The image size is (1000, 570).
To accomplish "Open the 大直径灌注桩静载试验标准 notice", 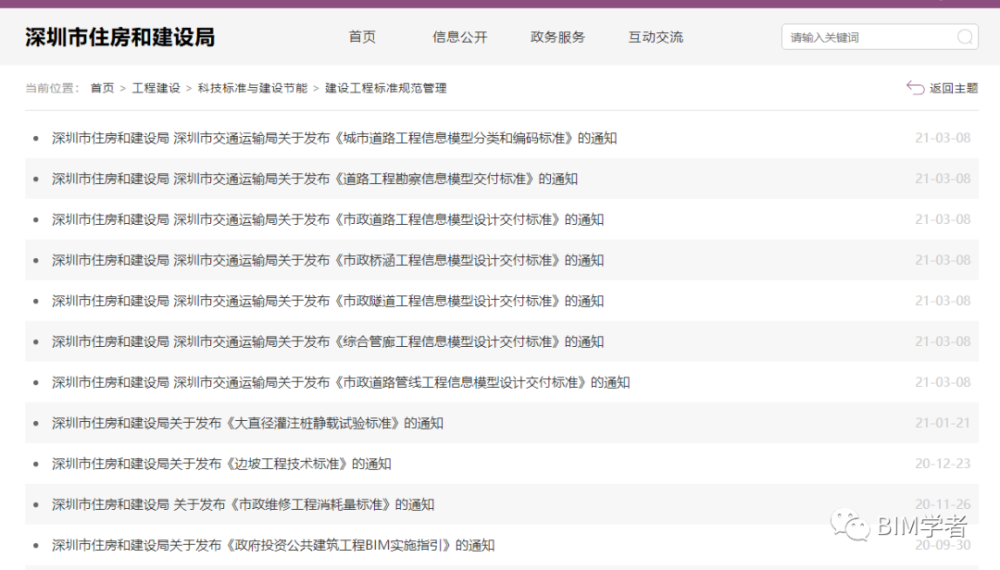I will (247, 423).
